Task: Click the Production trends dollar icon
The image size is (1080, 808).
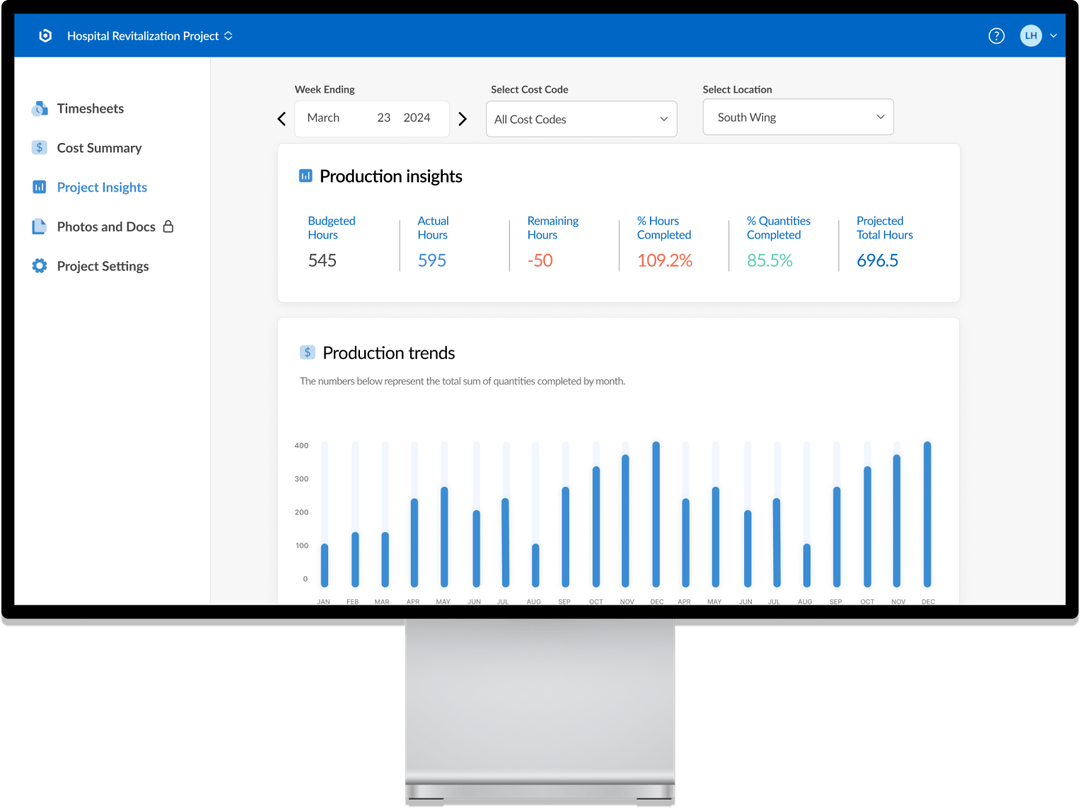Action: pos(307,352)
